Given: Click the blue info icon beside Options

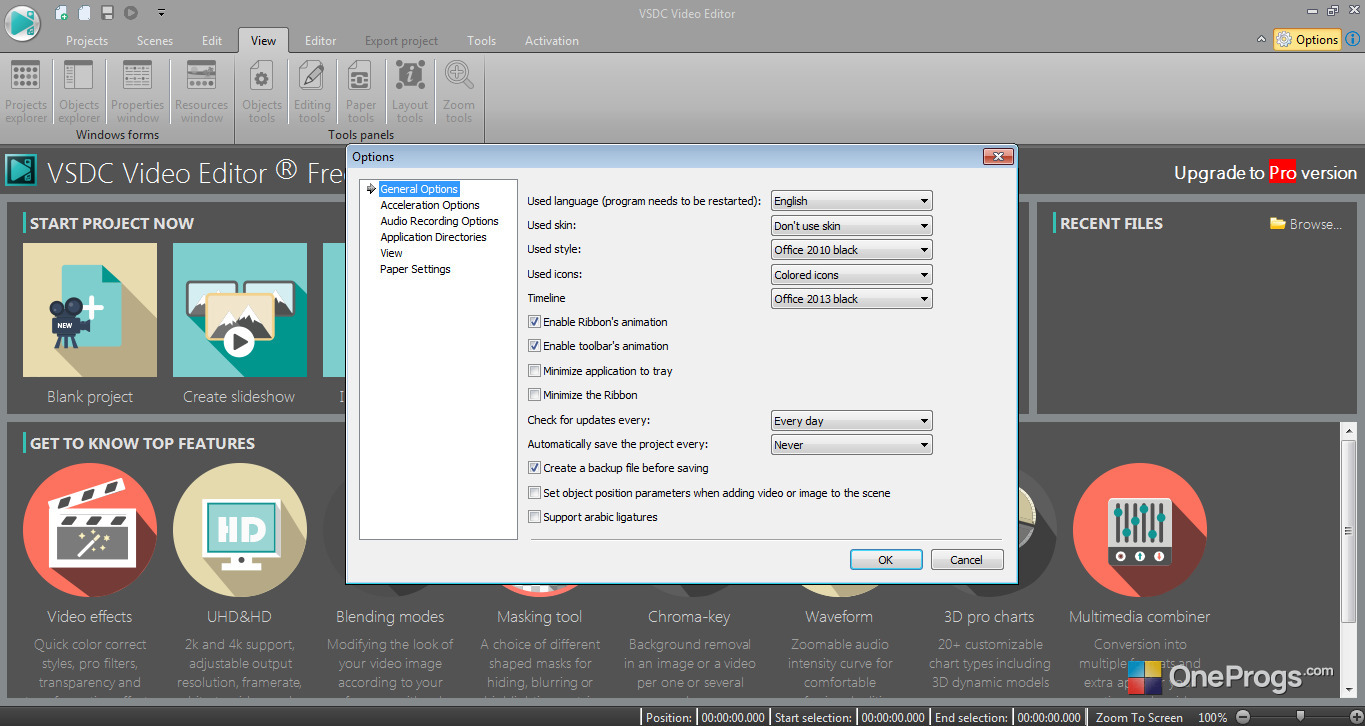Looking at the screenshot, I should [1352, 39].
